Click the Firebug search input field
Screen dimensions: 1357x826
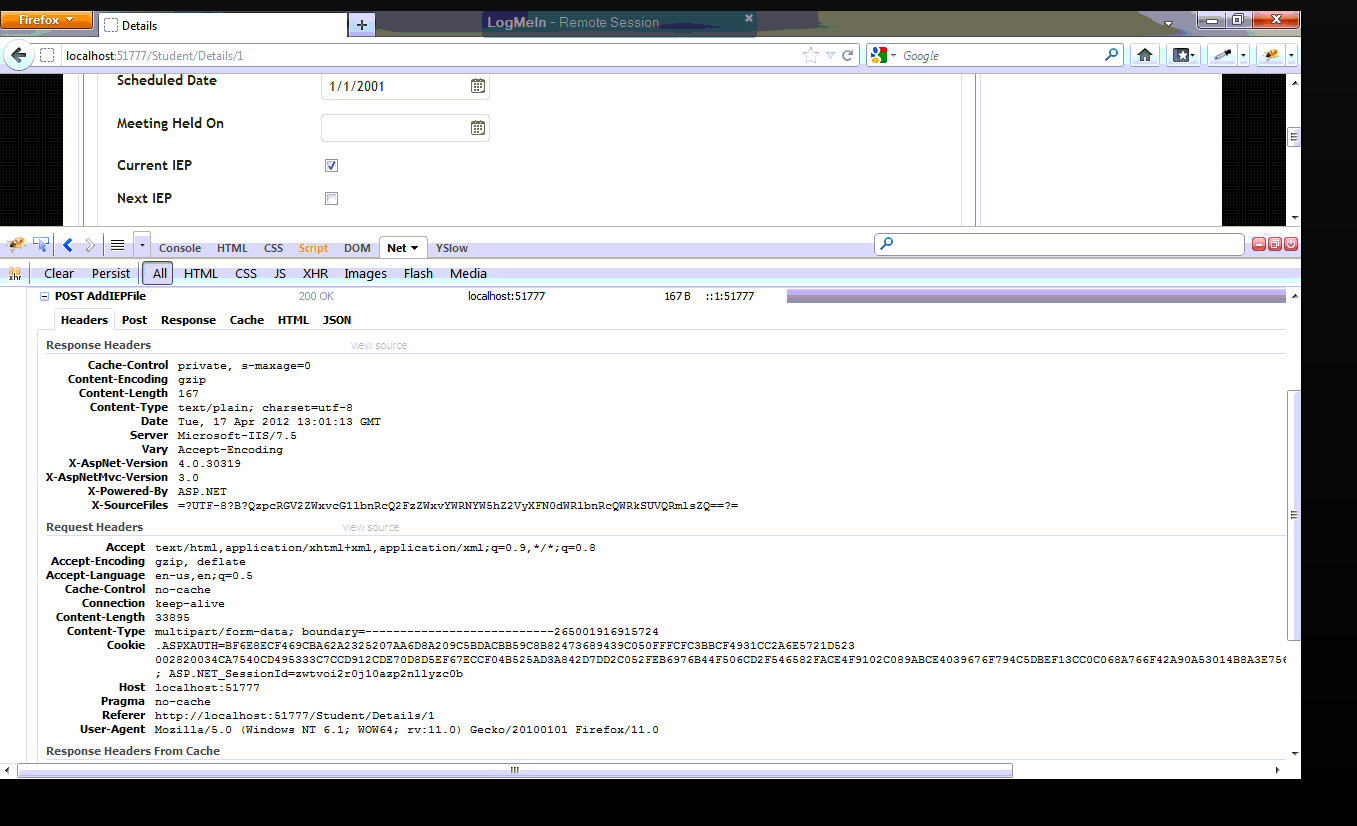[x=1060, y=244]
